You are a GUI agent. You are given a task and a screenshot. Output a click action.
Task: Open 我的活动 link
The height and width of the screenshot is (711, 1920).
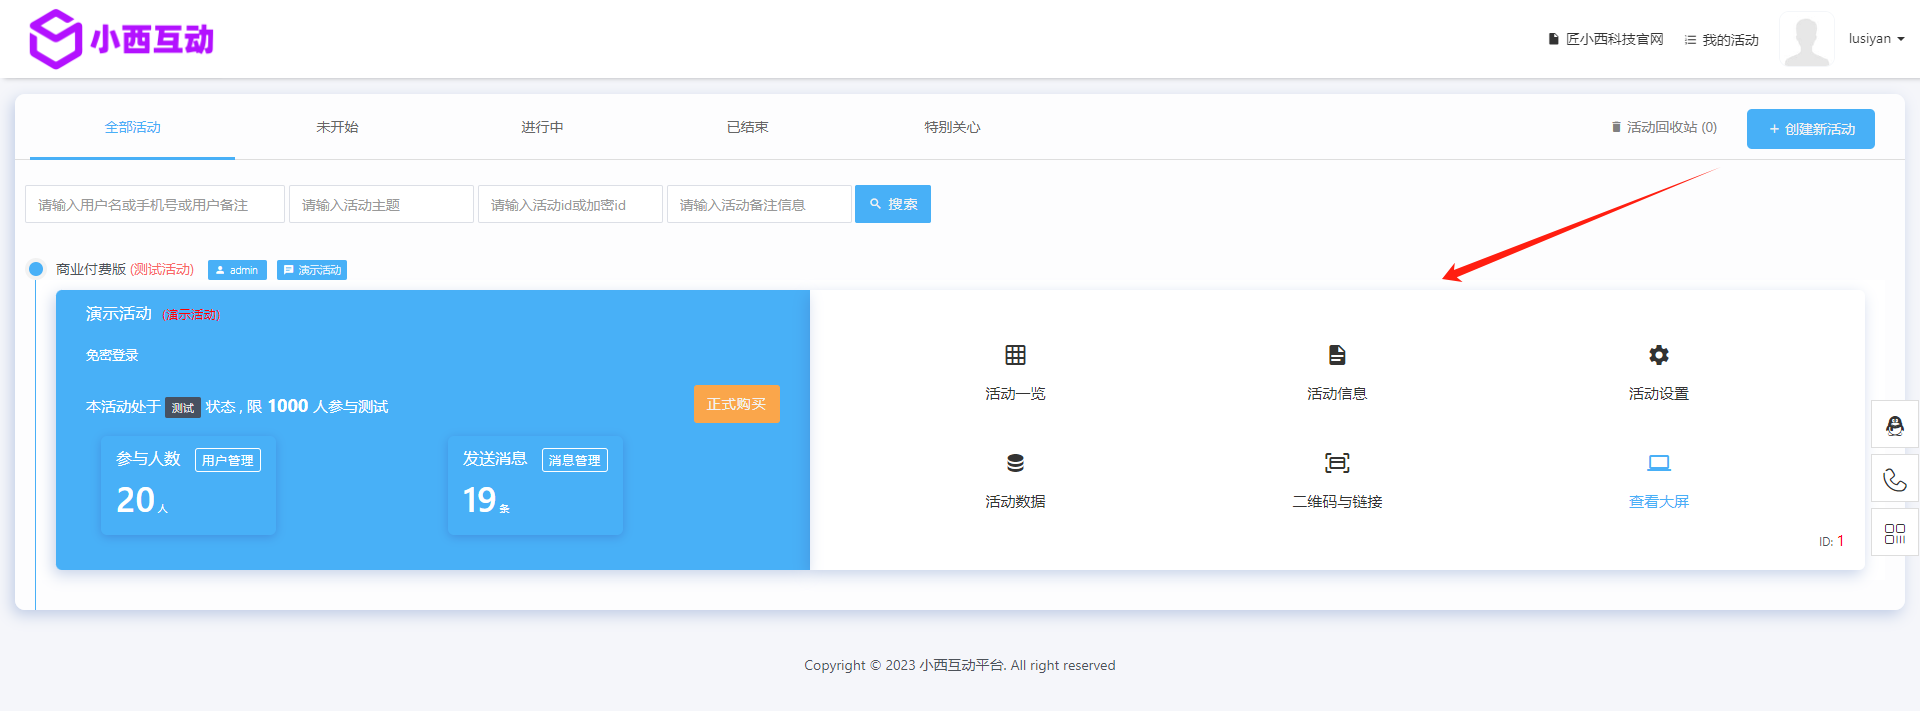click(1721, 40)
